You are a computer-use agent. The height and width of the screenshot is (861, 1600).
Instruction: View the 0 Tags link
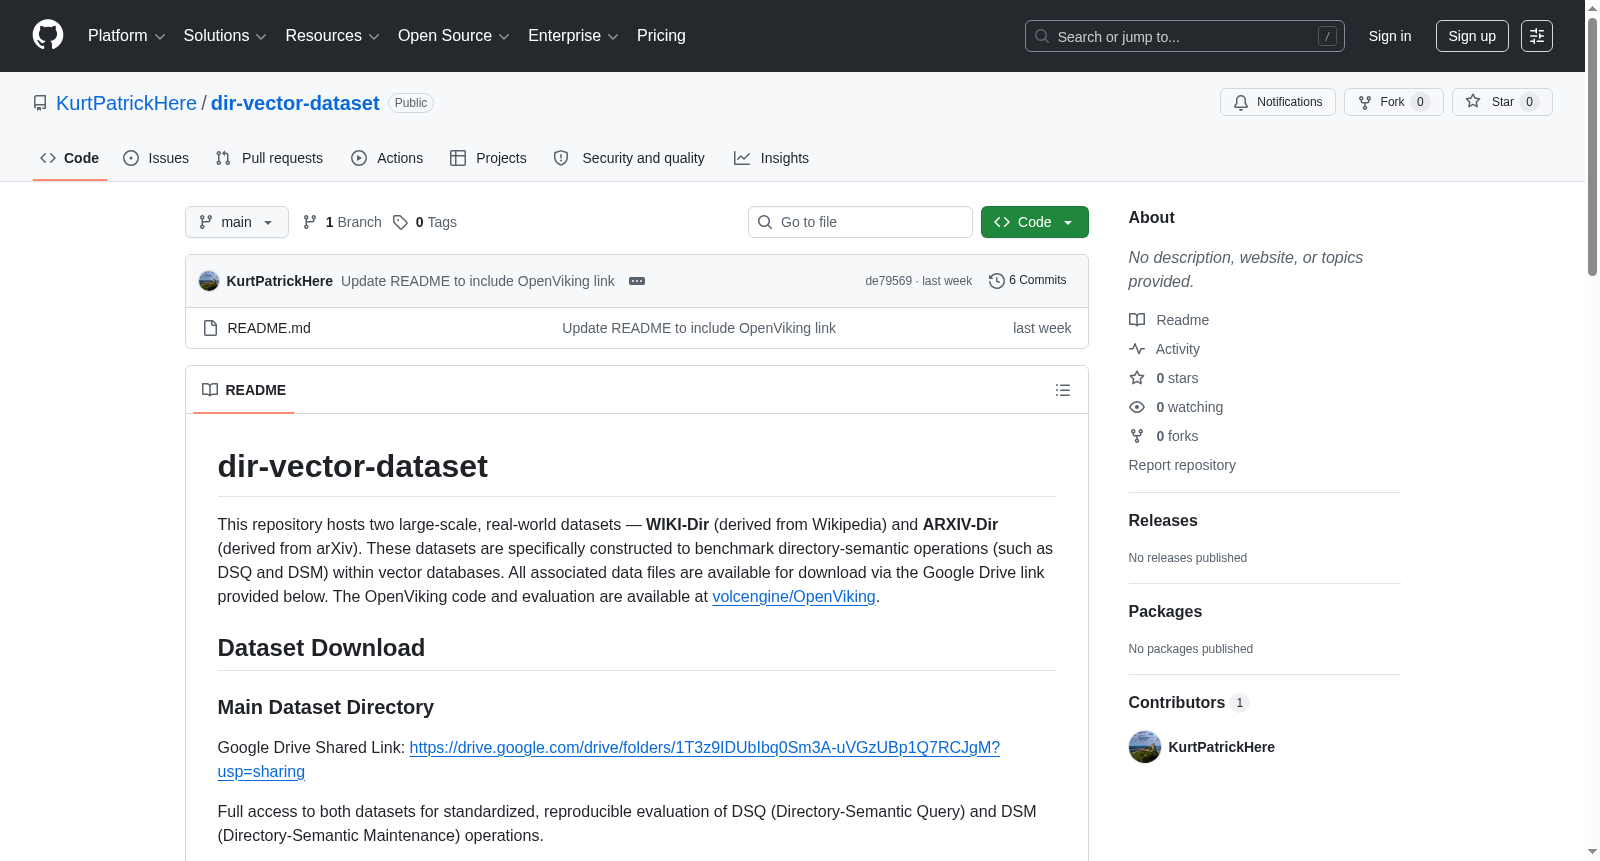425,222
